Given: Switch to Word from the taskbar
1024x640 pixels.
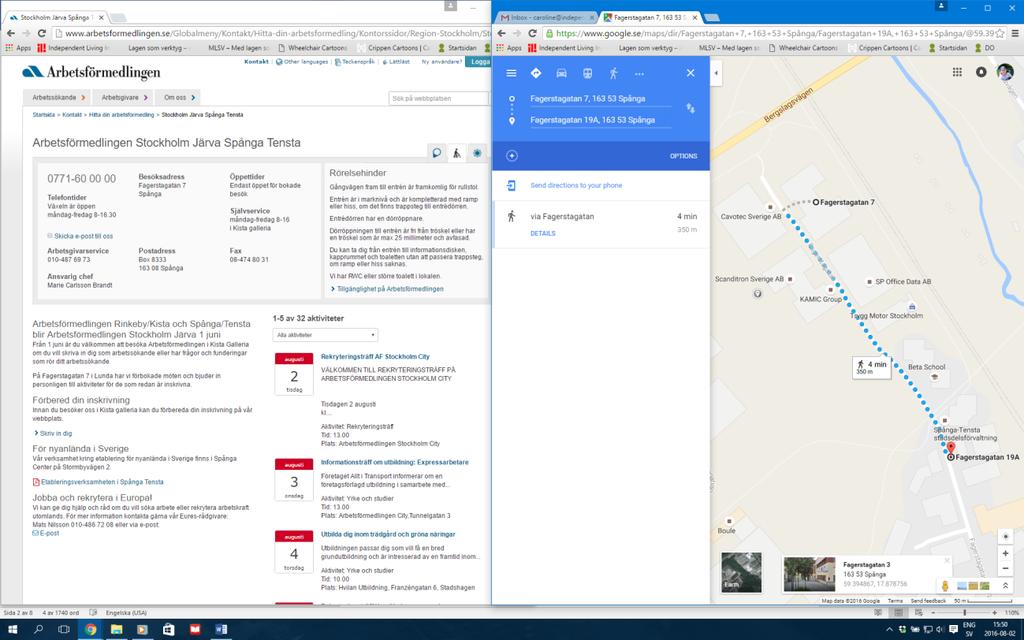Looking at the screenshot, I should tap(221, 630).
